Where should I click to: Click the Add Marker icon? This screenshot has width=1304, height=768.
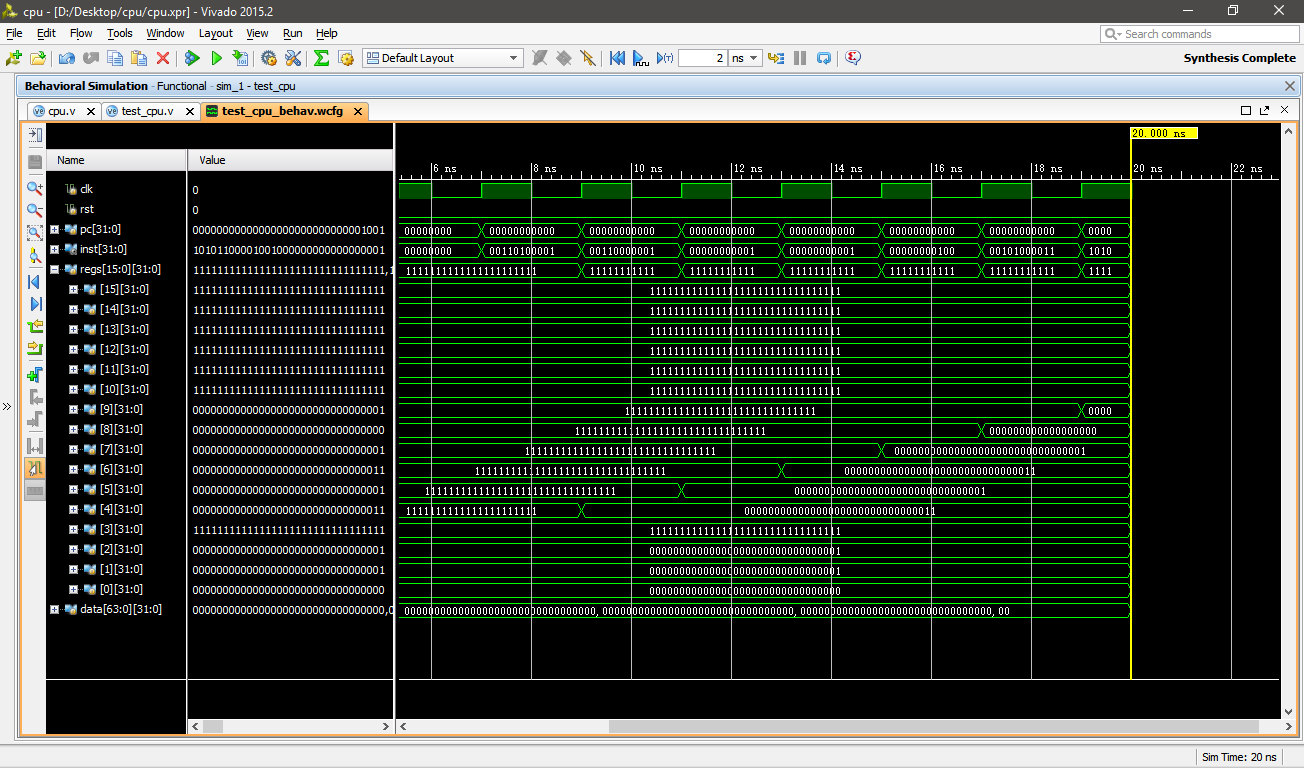[x=35, y=374]
